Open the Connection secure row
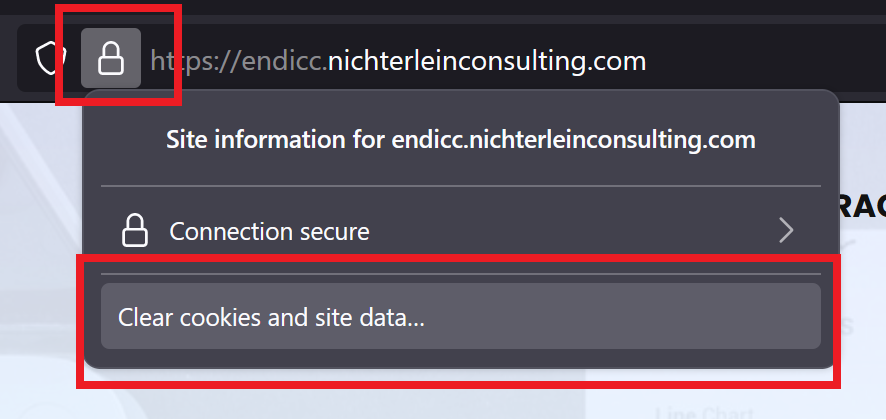Image resolution: width=886 pixels, height=420 pixels. click(x=460, y=232)
